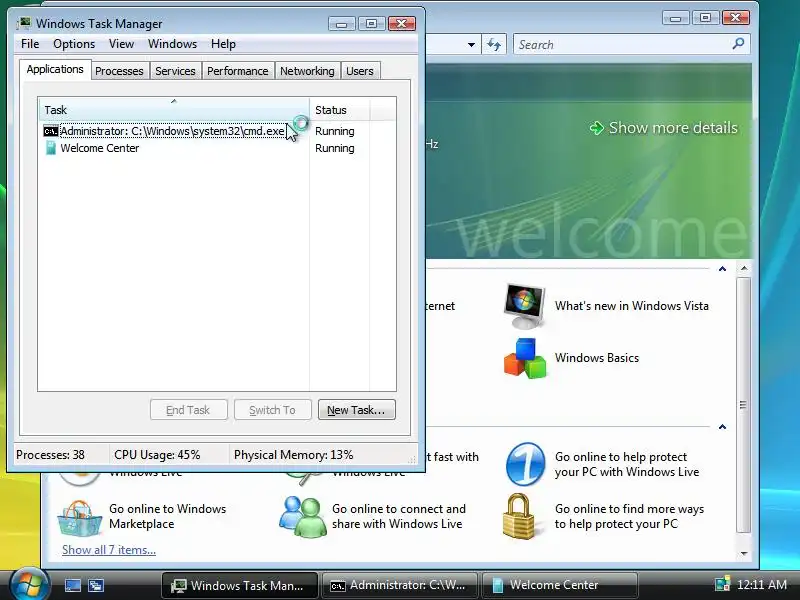Screen dimensions: 800x600
Task: Click the search magnifier icon in Welcome Center
Action: (738, 44)
